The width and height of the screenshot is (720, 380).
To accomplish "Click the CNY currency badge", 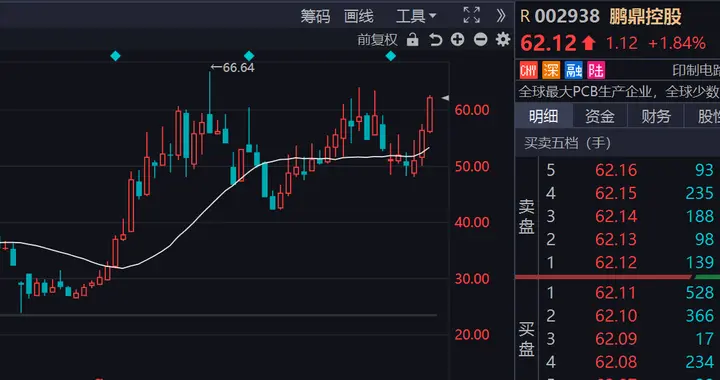I will coord(529,70).
